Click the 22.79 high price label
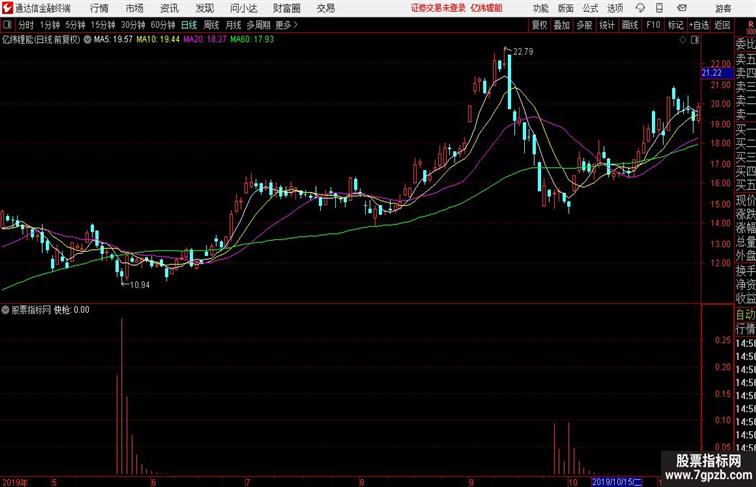 (523, 52)
